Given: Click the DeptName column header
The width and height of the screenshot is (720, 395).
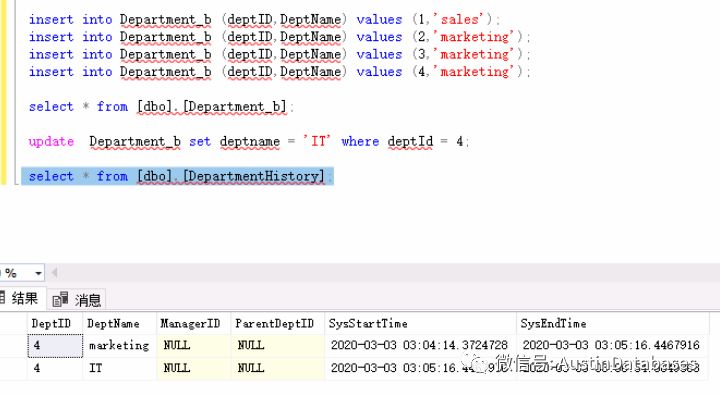Looking at the screenshot, I should (119, 324).
